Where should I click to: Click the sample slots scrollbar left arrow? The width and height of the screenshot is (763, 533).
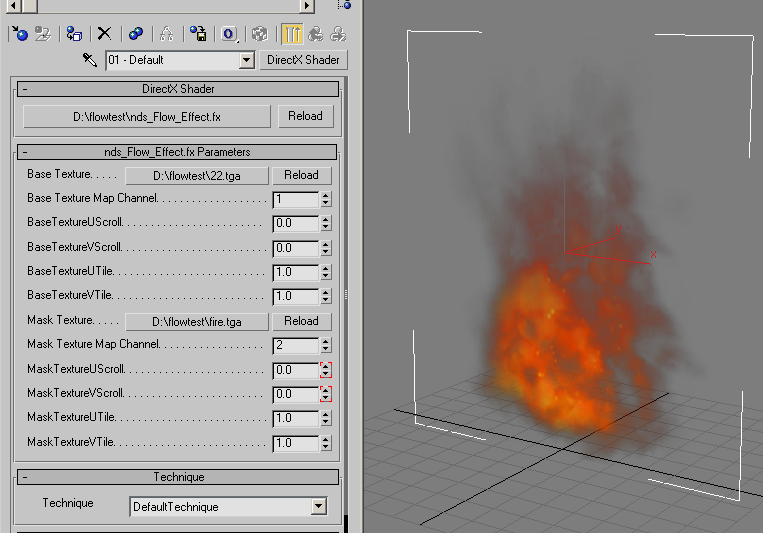14,5
